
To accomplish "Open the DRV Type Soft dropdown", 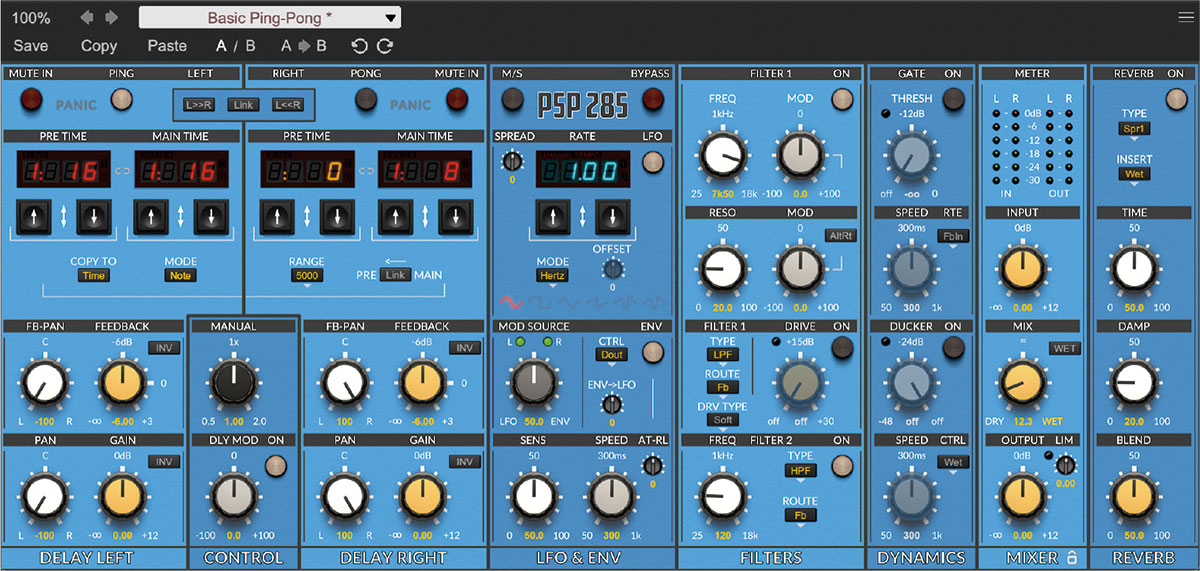I will point(721,420).
